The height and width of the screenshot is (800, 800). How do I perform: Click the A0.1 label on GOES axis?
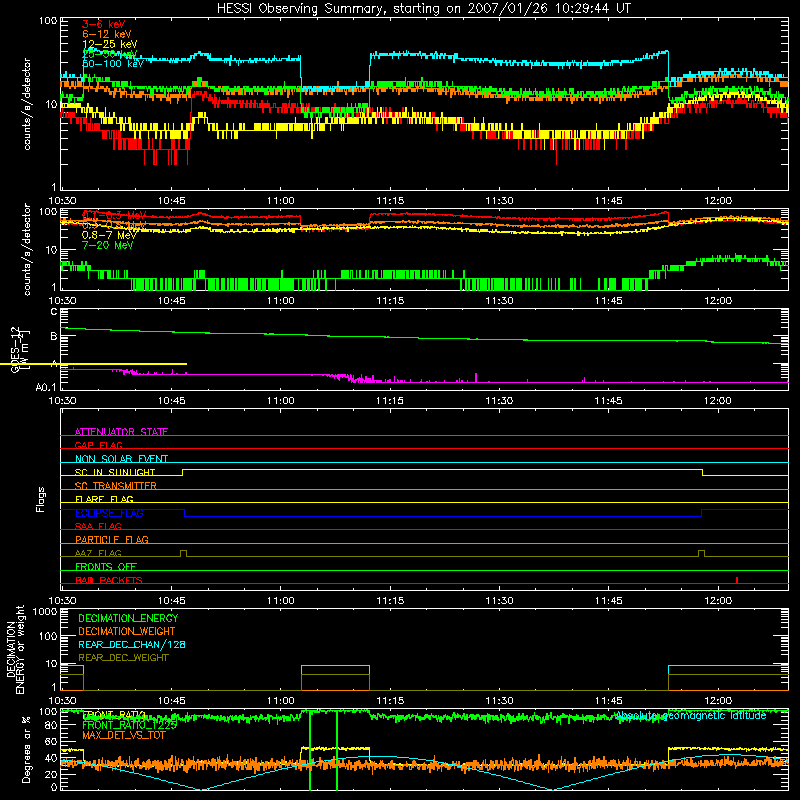tap(46, 387)
